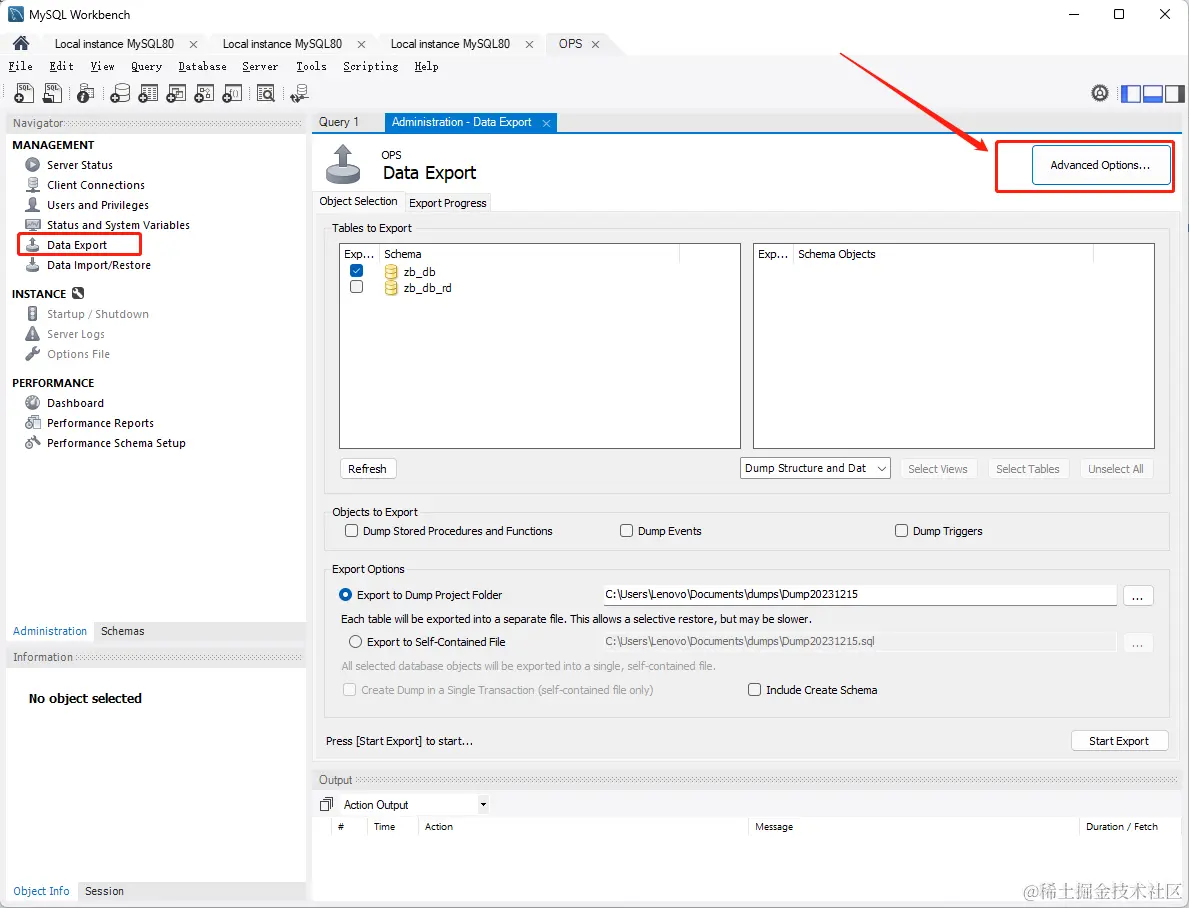Open Client Connections in Navigator

[95, 185]
